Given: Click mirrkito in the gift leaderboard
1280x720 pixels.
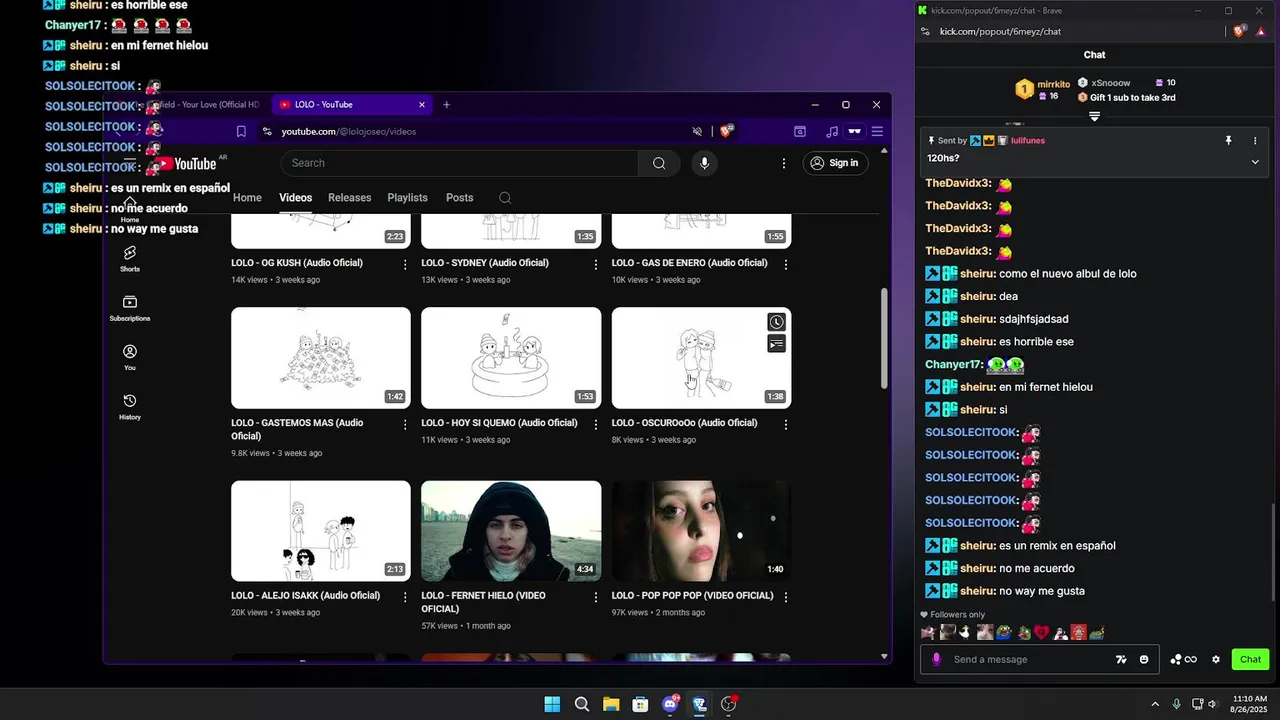Looking at the screenshot, I should 1054,84.
